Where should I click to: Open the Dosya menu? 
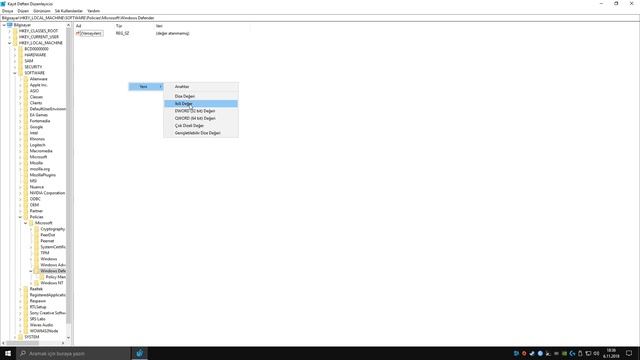pyautogui.click(x=7, y=11)
